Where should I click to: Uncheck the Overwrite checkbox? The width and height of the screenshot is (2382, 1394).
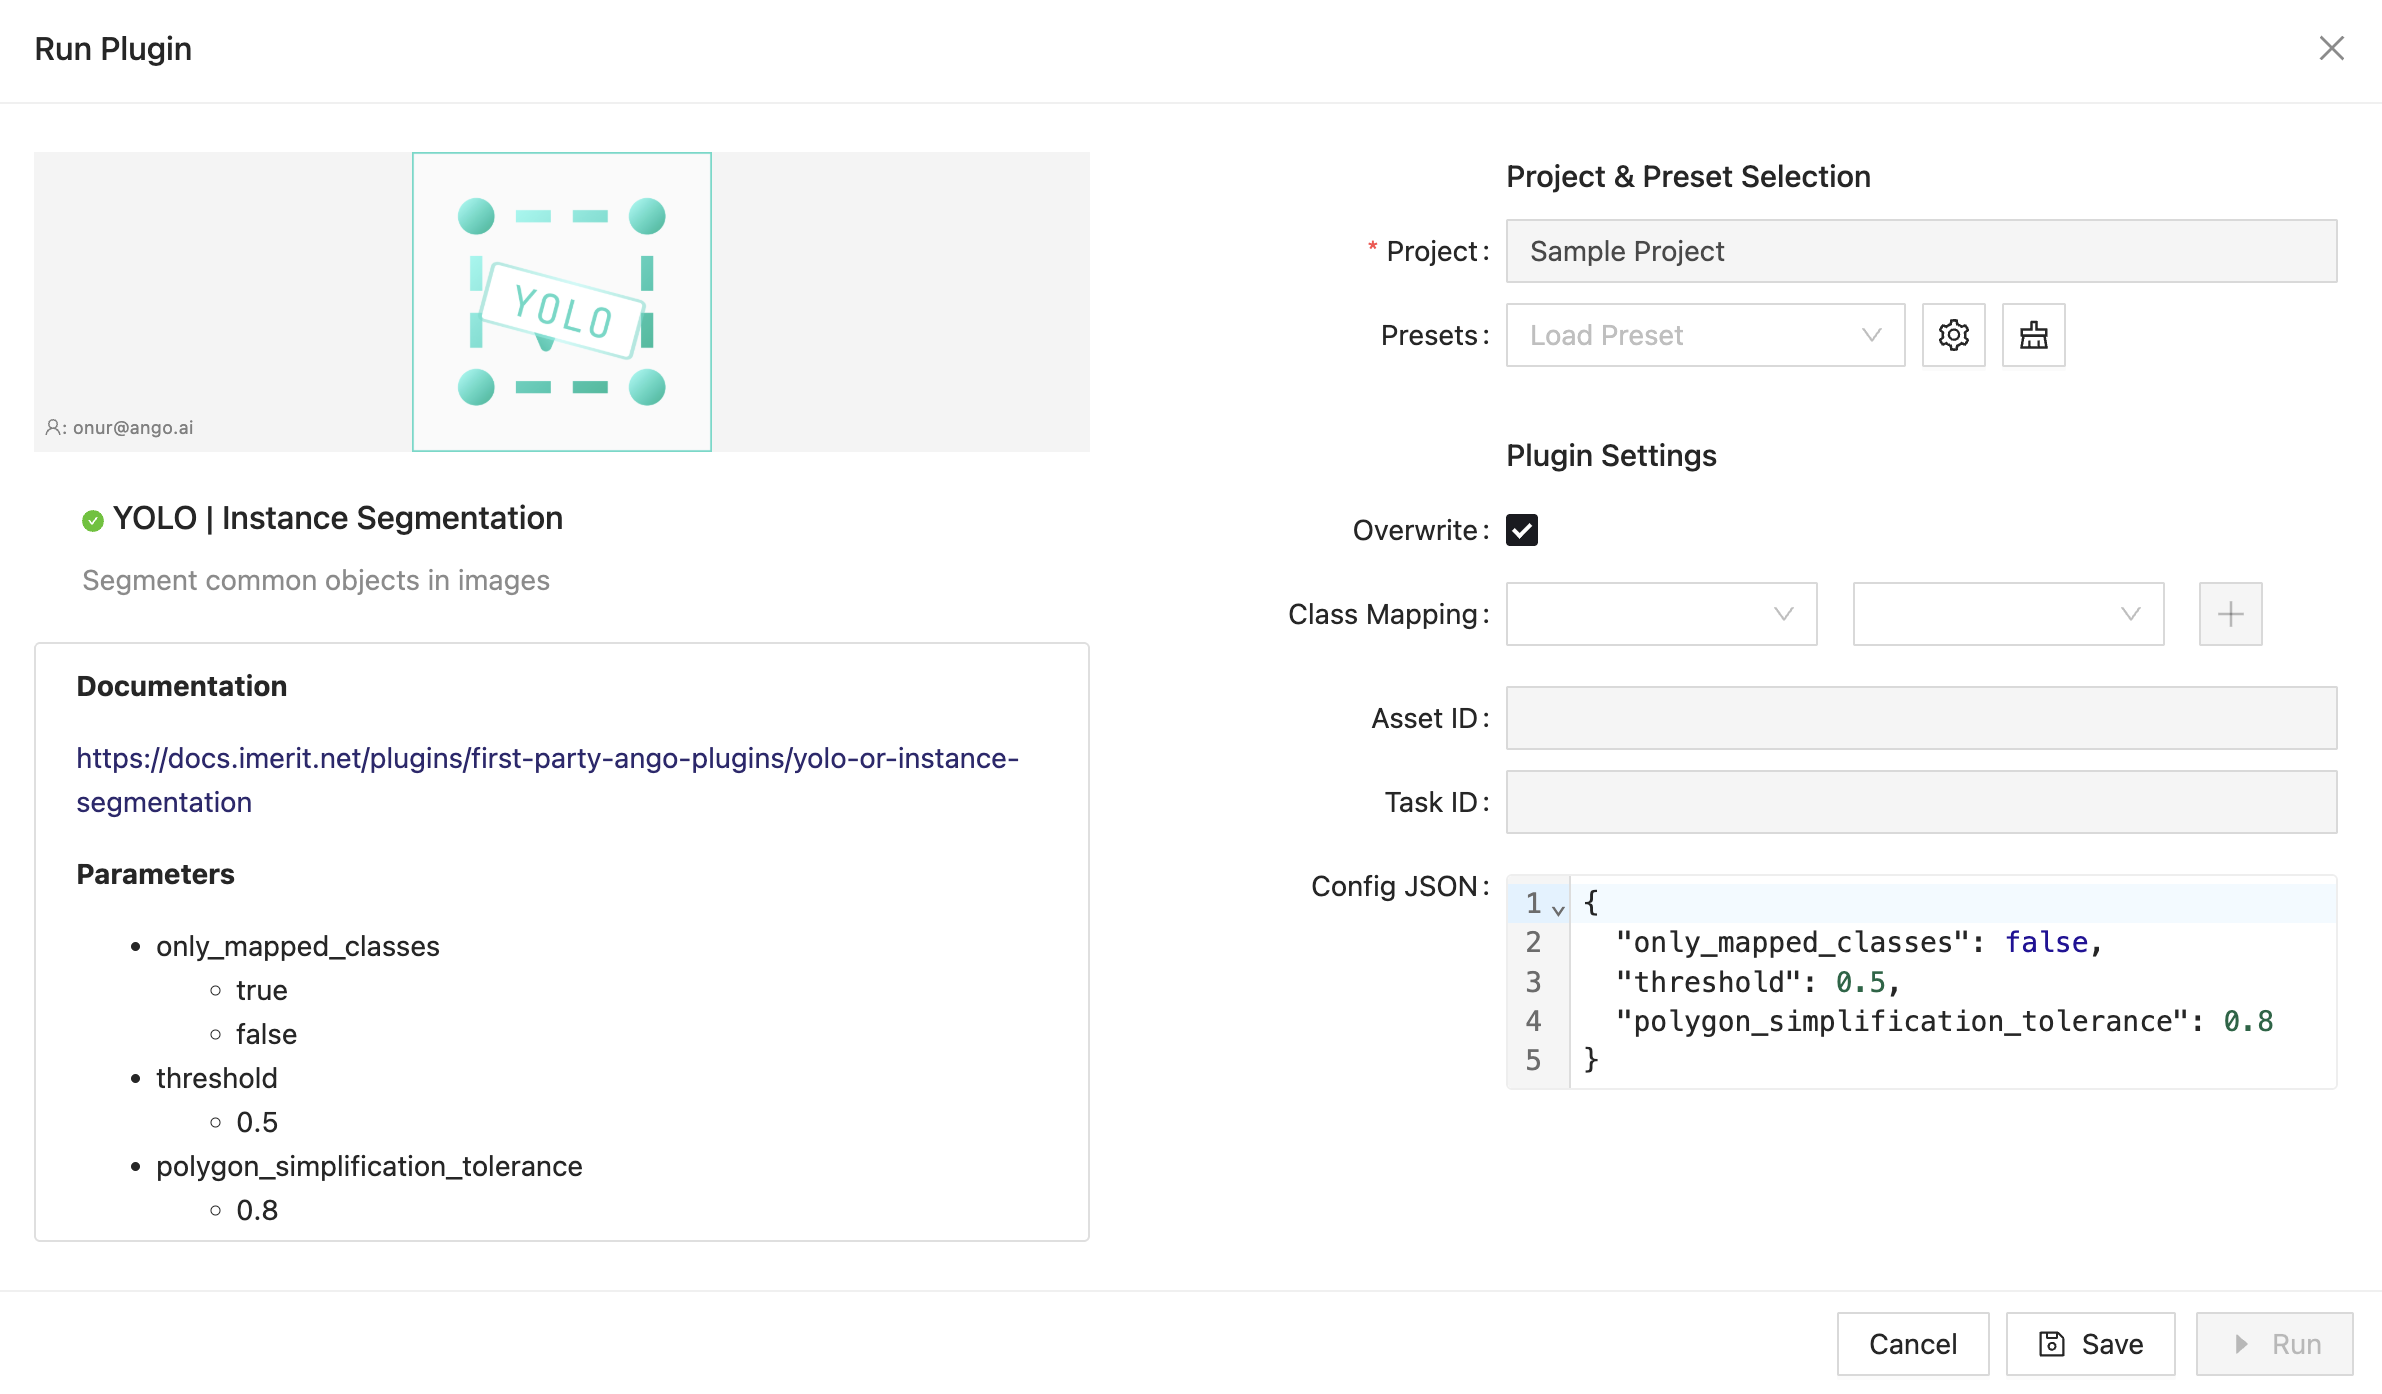pyautogui.click(x=1522, y=530)
